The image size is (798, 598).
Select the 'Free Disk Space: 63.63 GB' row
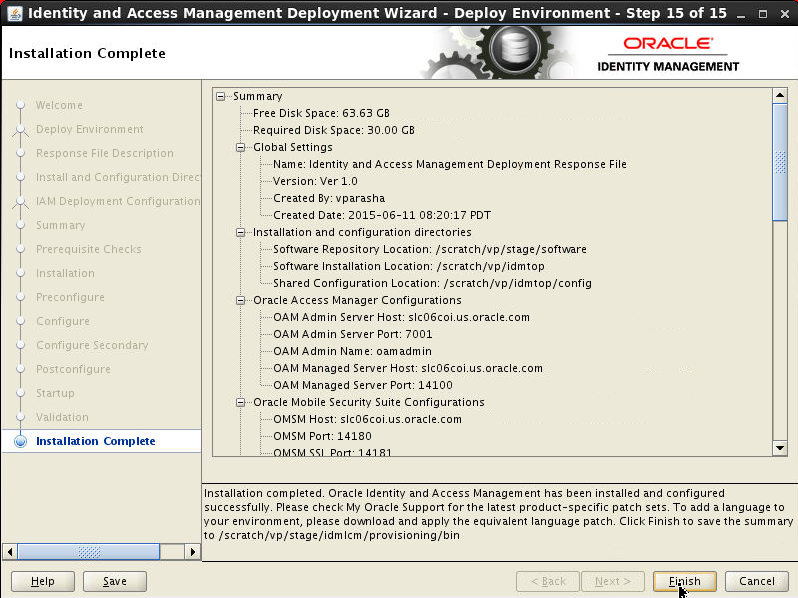(321, 113)
